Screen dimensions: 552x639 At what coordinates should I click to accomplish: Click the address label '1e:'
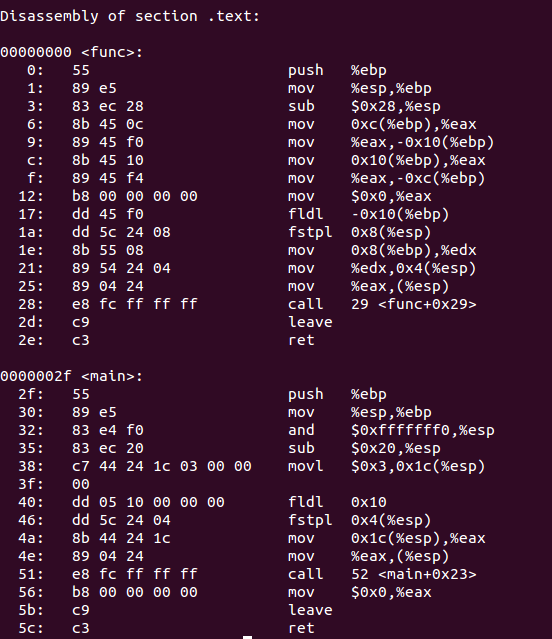(31, 250)
